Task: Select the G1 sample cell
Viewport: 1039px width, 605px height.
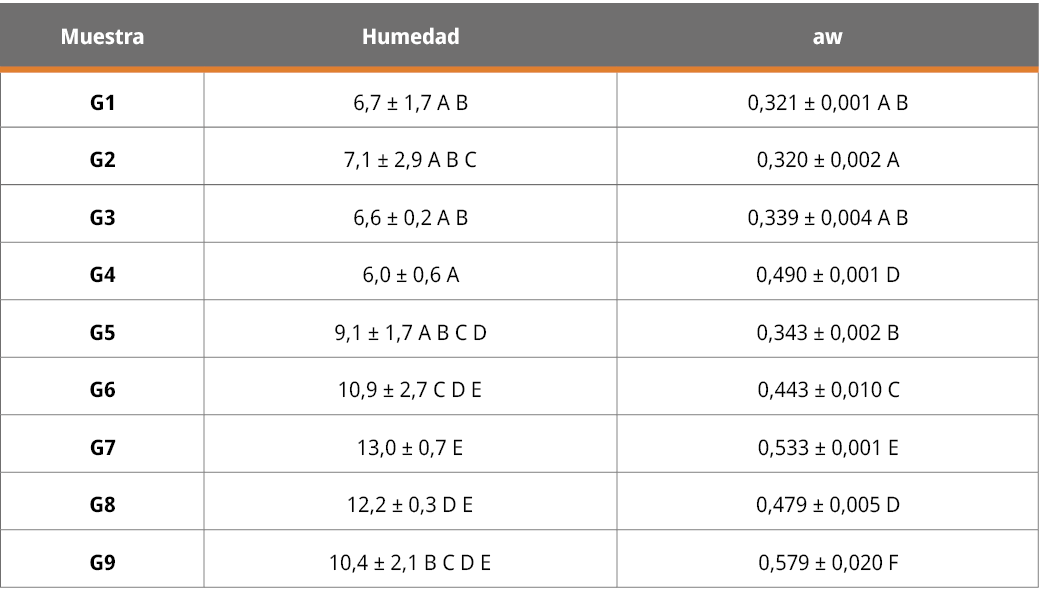Action: [102, 102]
